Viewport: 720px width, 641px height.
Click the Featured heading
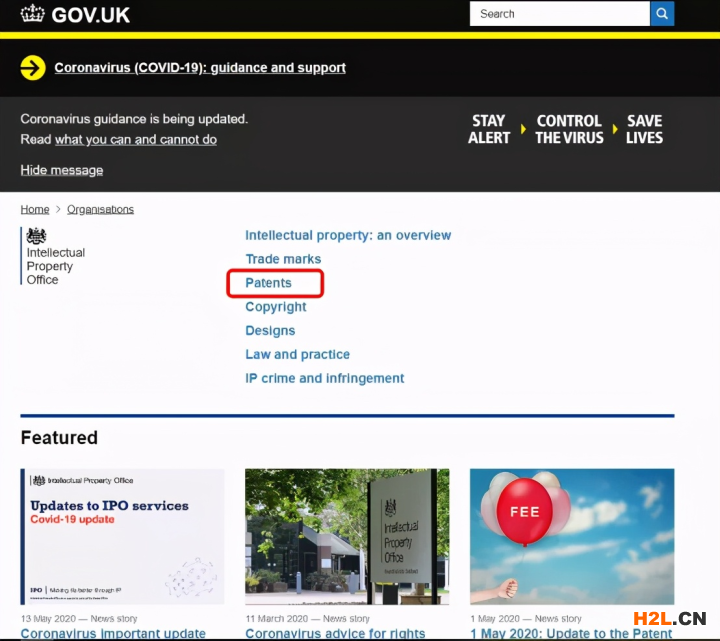coord(59,438)
